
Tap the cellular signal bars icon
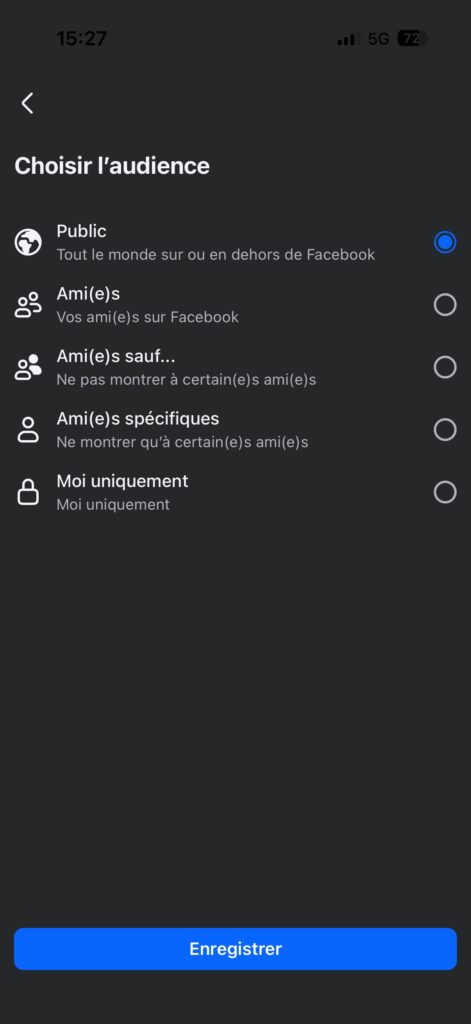pyautogui.click(x=348, y=40)
